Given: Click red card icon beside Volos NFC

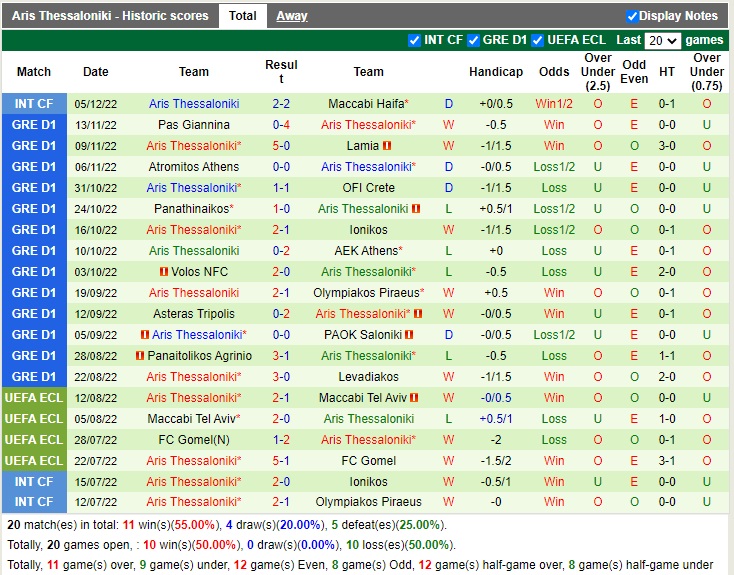Looking at the screenshot, I should click(x=163, y=272).
